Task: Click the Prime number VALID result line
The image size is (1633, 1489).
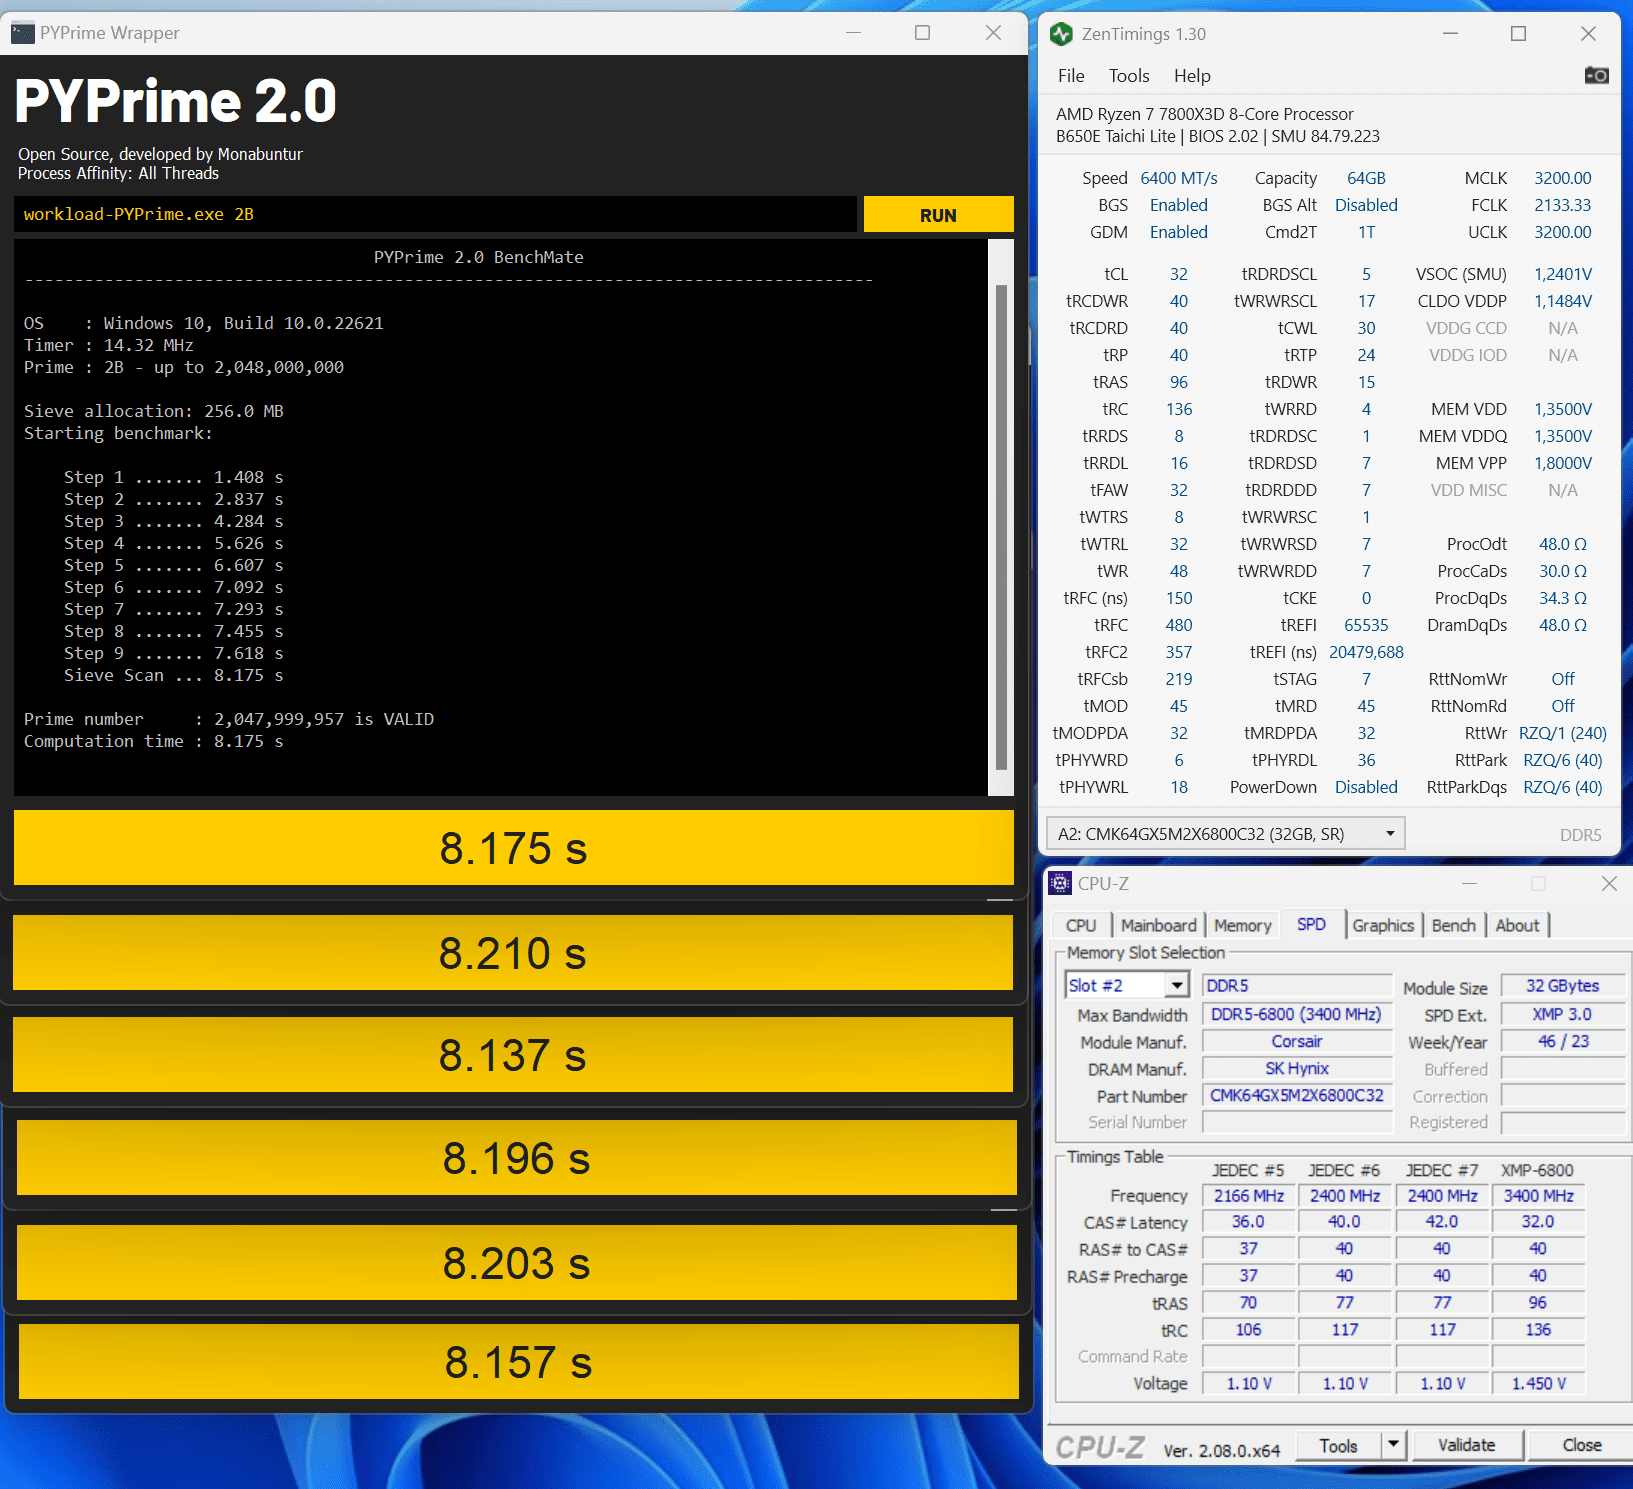Action: pos(229,719)
